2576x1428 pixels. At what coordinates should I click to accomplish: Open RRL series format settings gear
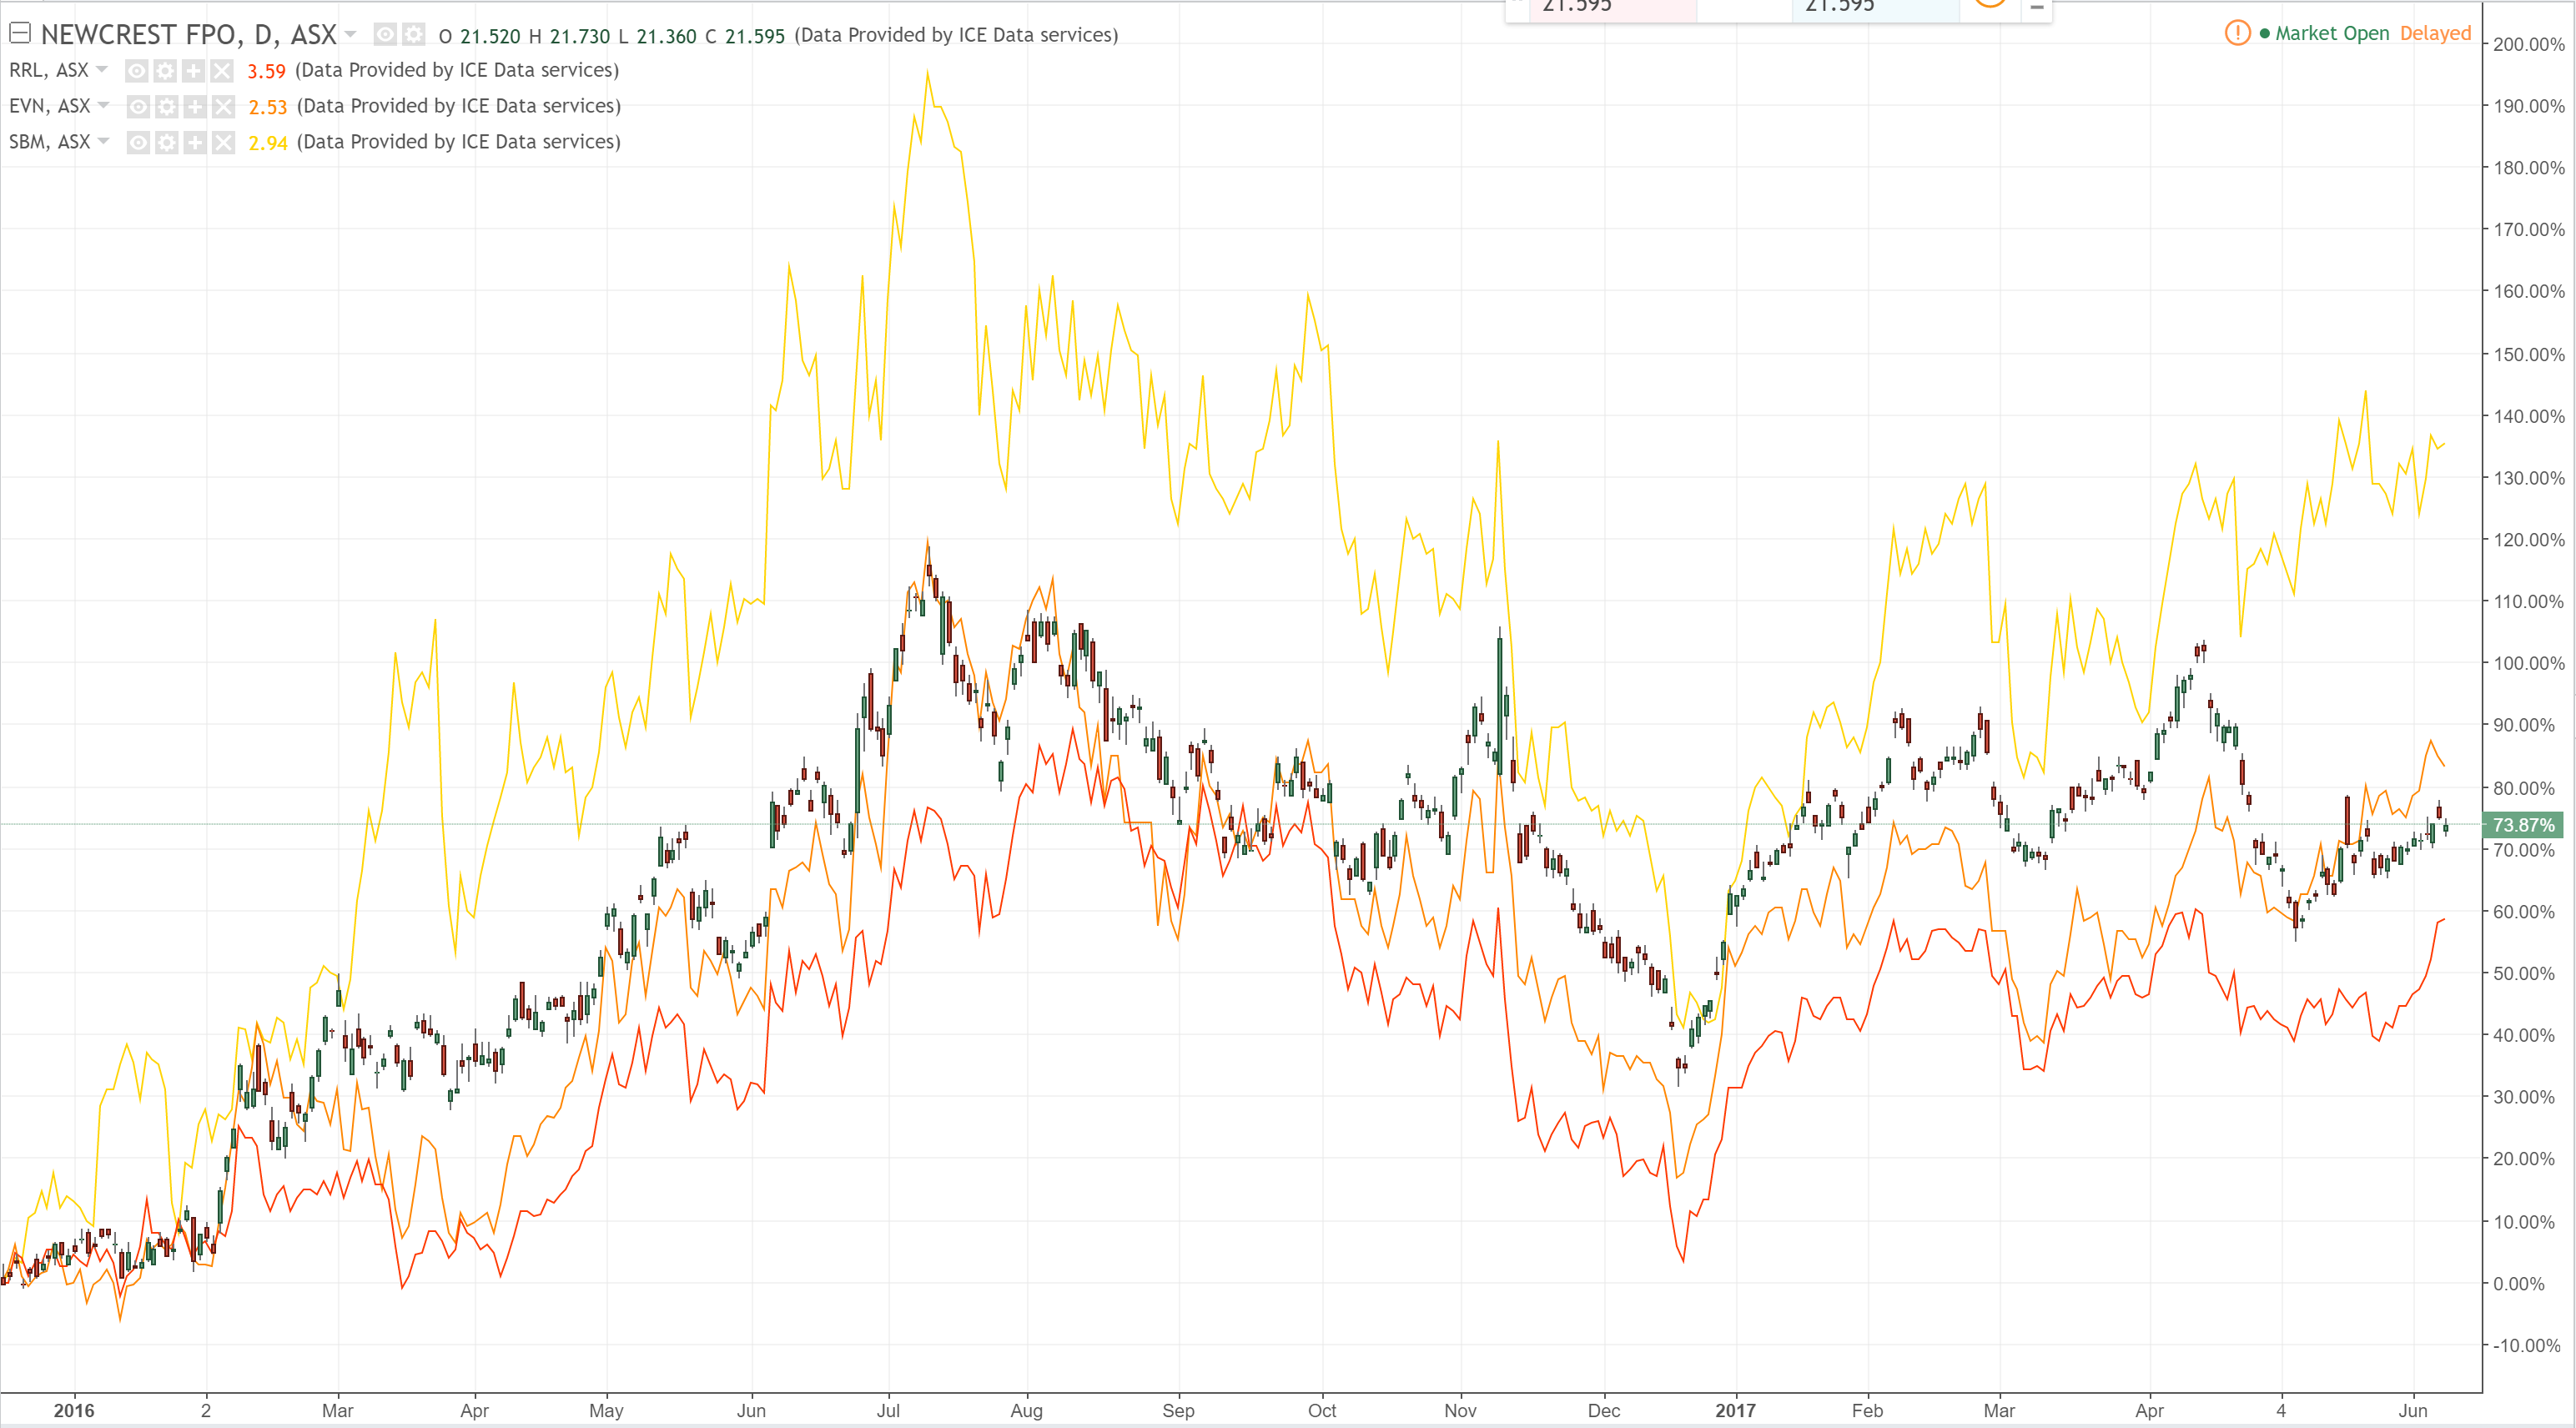(x=165, y=71)
